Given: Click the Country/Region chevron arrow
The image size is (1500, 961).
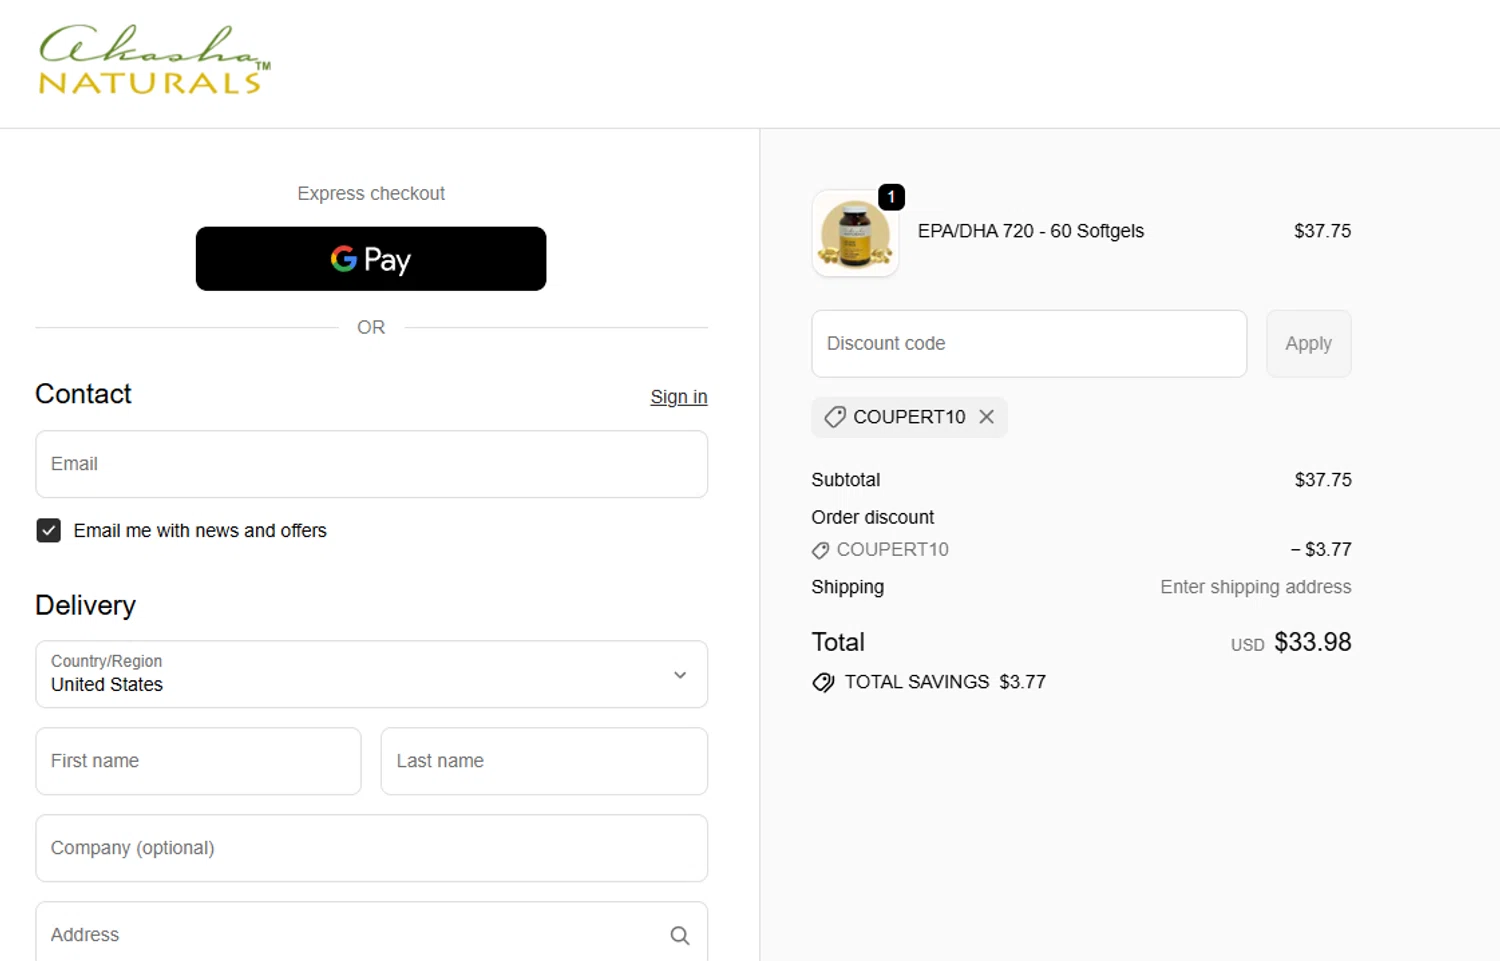Looking at the screenshot, I should [680, 675].
